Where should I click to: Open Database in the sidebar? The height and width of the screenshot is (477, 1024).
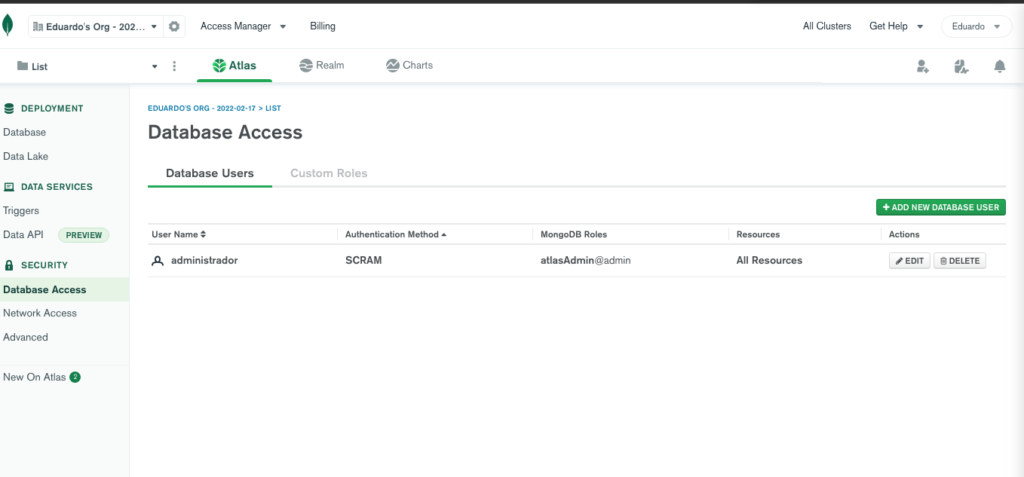click(25, 132)
